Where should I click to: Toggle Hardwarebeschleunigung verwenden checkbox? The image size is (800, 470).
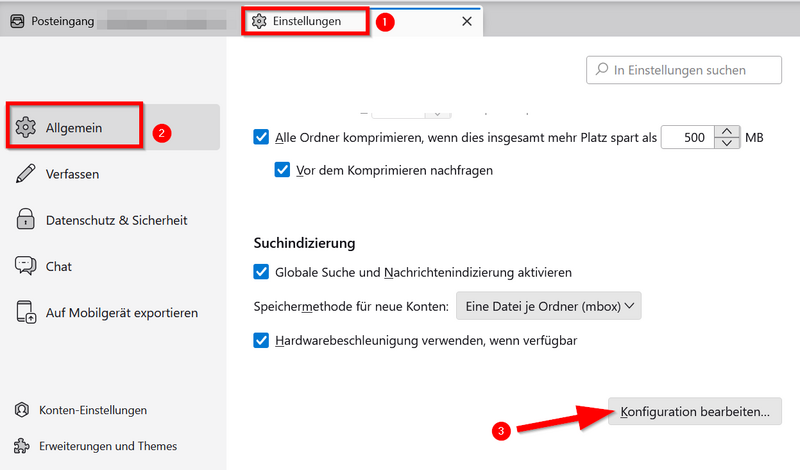[261, 340]
